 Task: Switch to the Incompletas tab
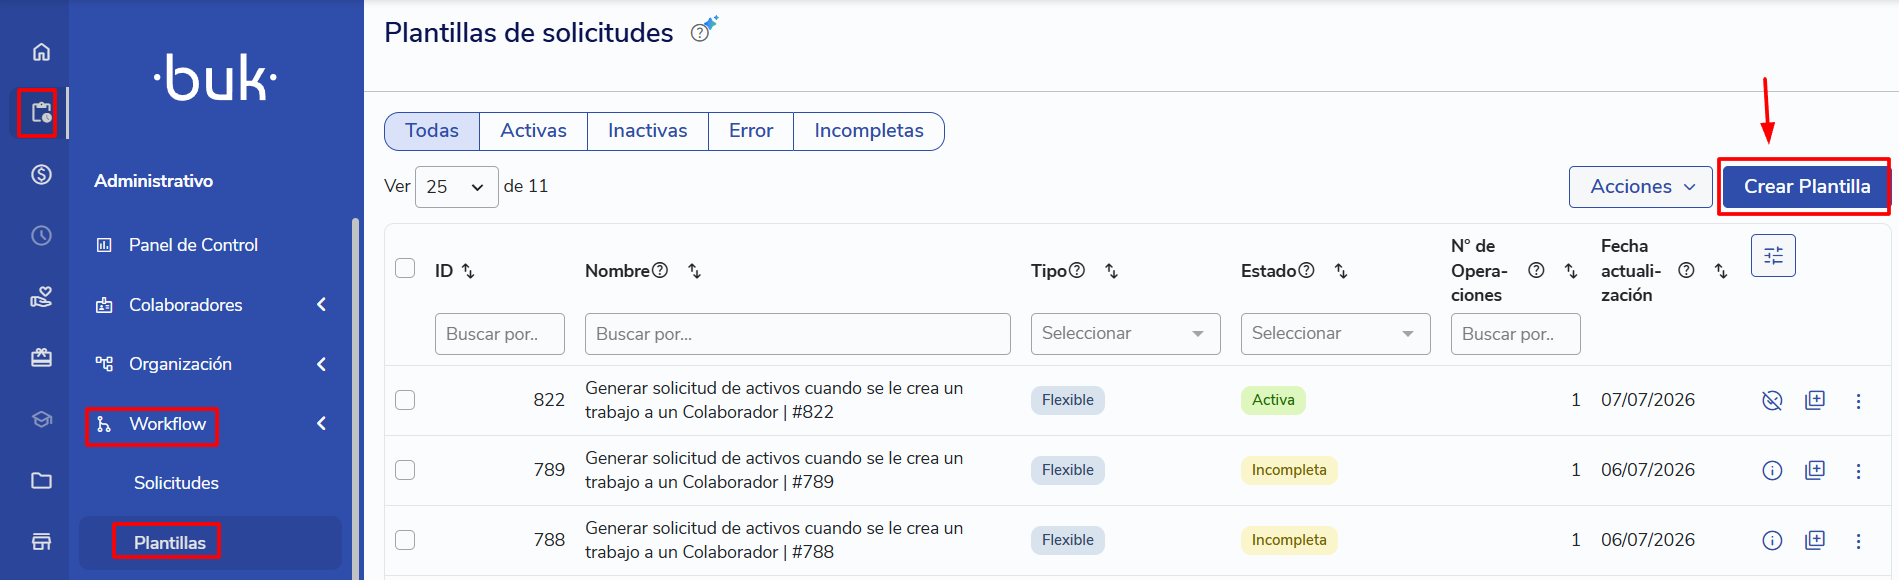coord(868,131)
